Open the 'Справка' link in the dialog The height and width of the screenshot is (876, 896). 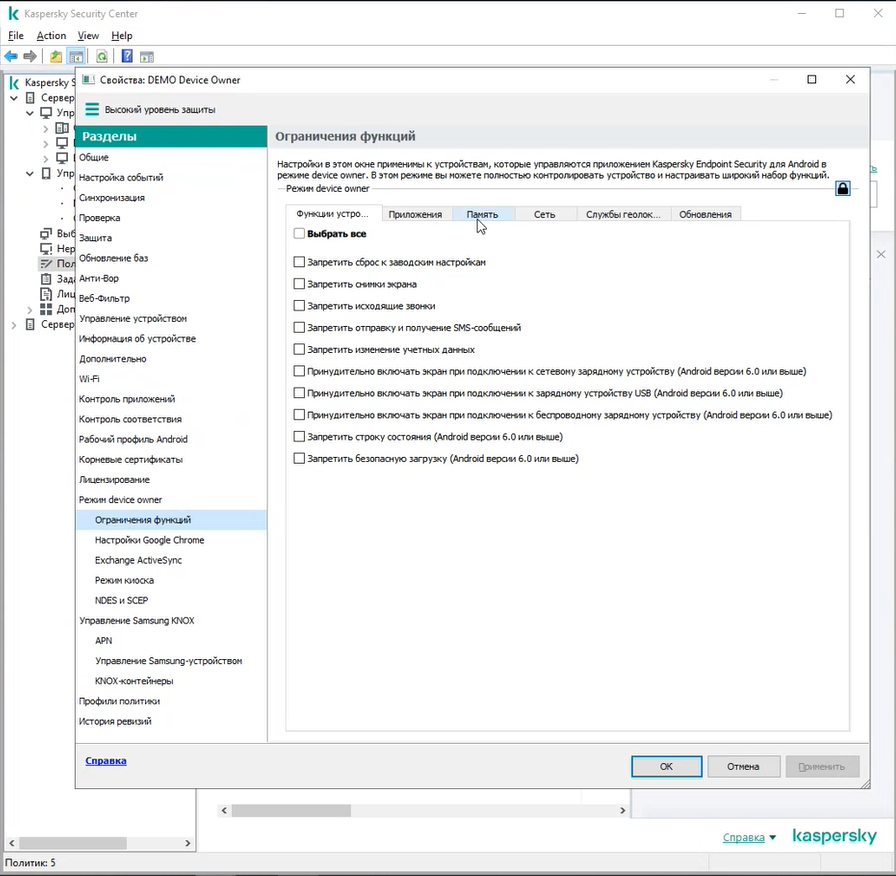[106, 761]
